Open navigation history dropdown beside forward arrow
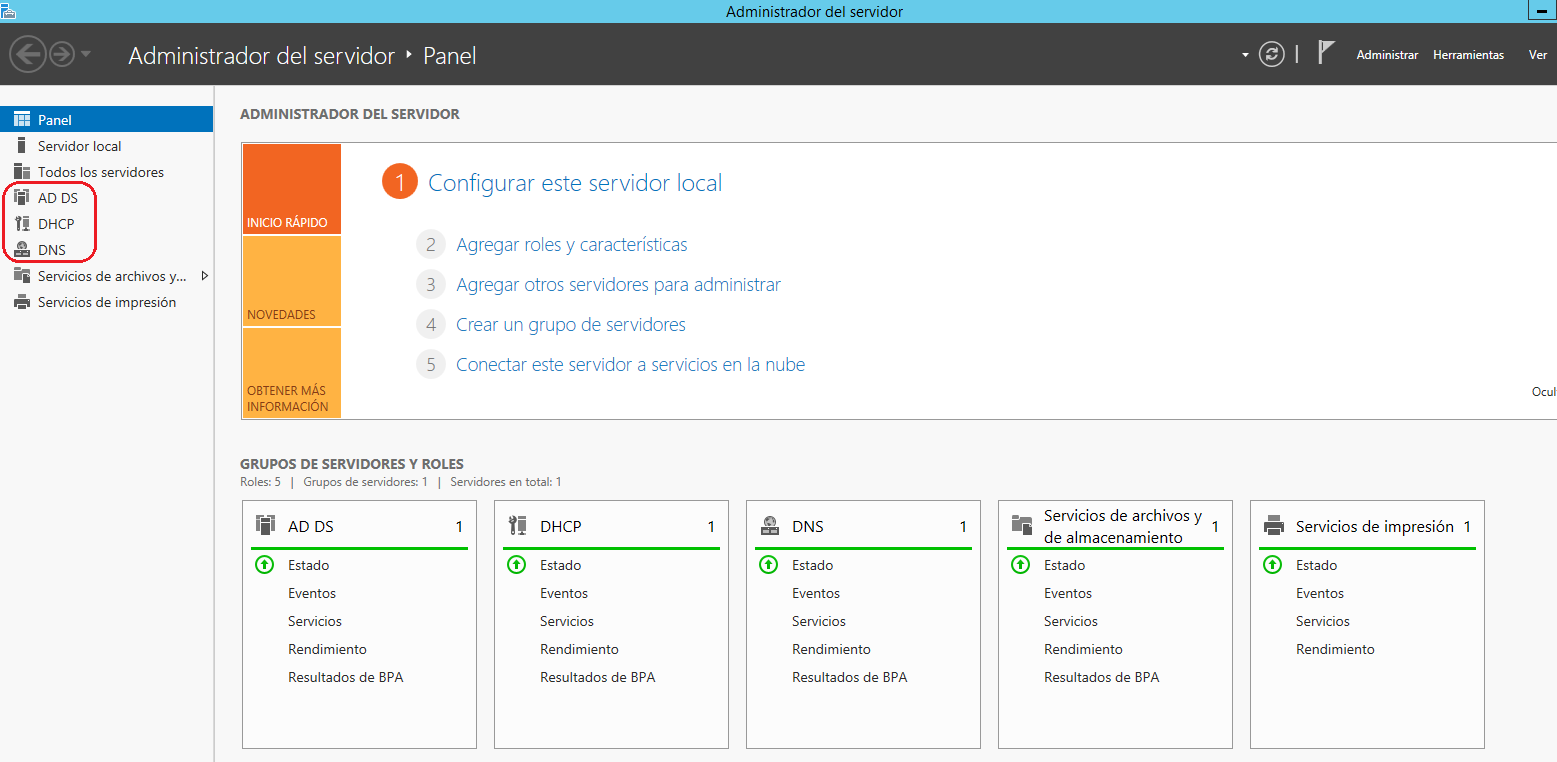Image resolution: width=1557 pixels, height=762 pixels. [x=85, y=54]
